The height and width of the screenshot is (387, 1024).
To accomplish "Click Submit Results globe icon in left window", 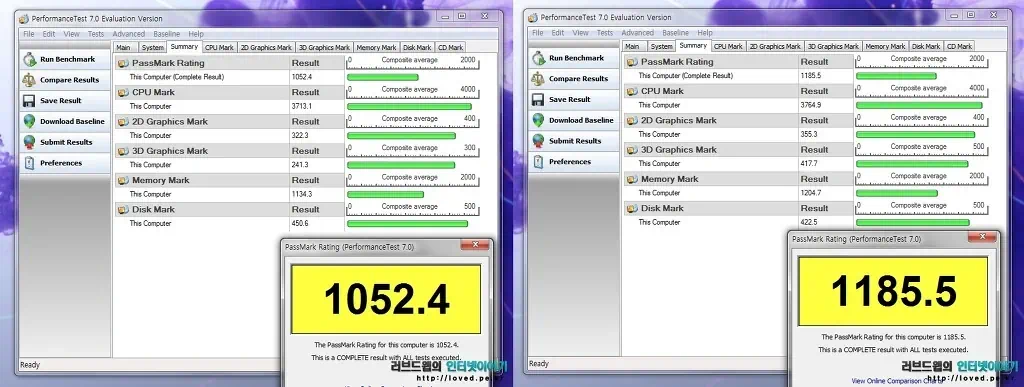I will (29, 142).
